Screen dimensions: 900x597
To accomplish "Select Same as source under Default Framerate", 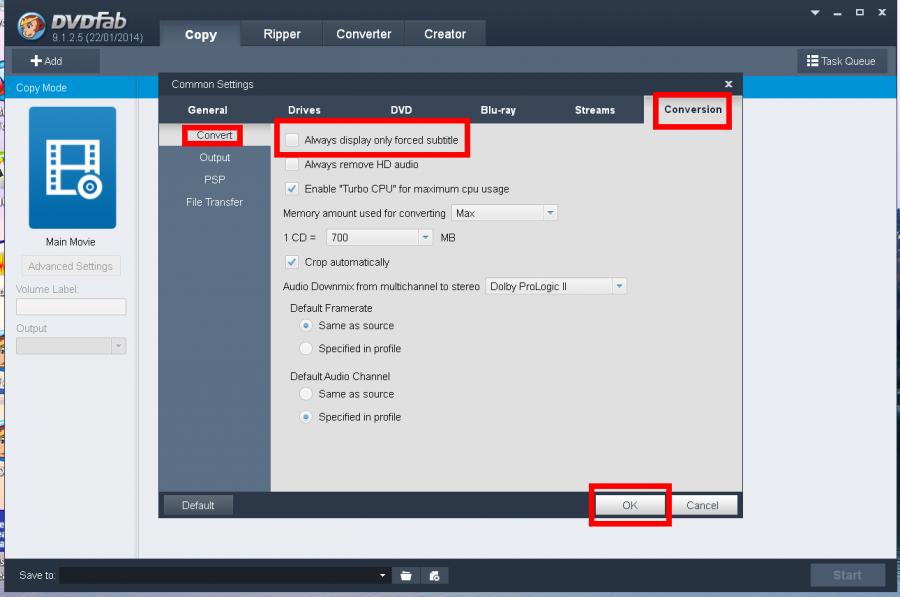I will point(307,325).
